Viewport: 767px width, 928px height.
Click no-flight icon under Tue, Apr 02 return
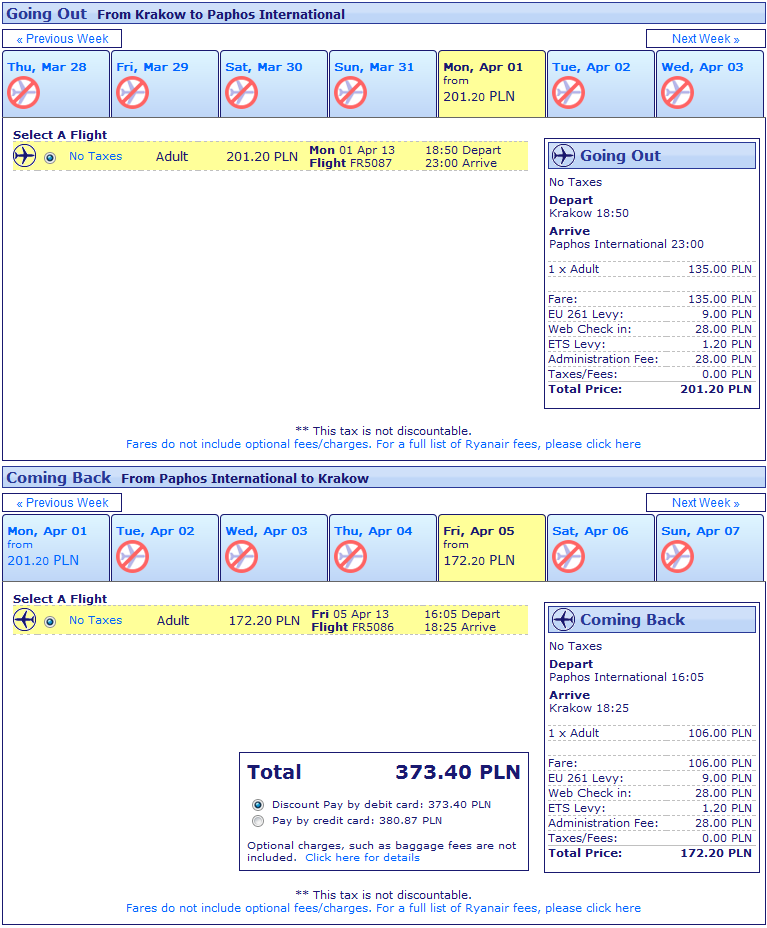[132, 557]
